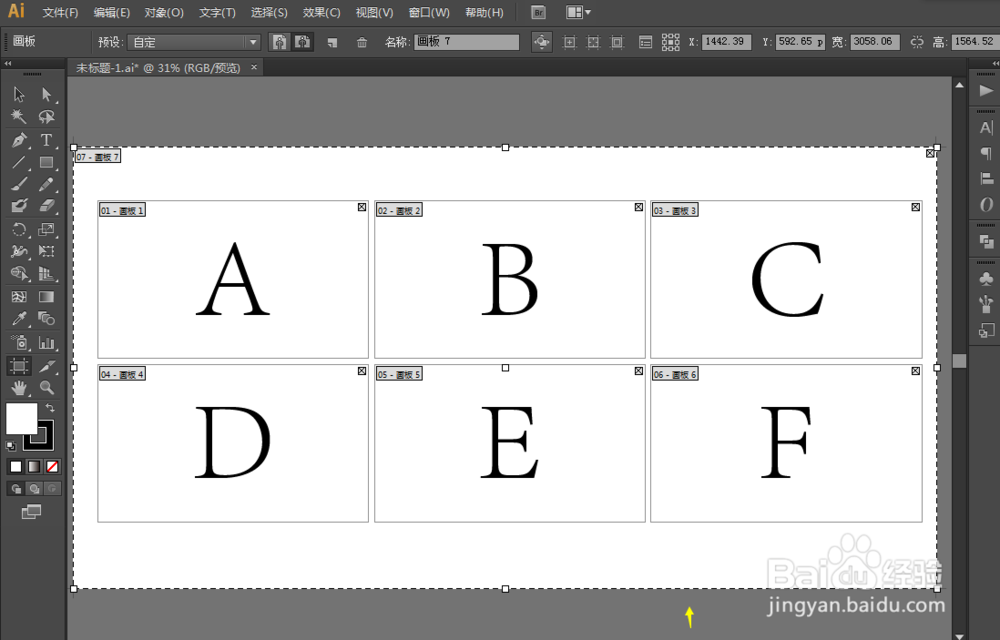Select the Rectangle tool

46,162
